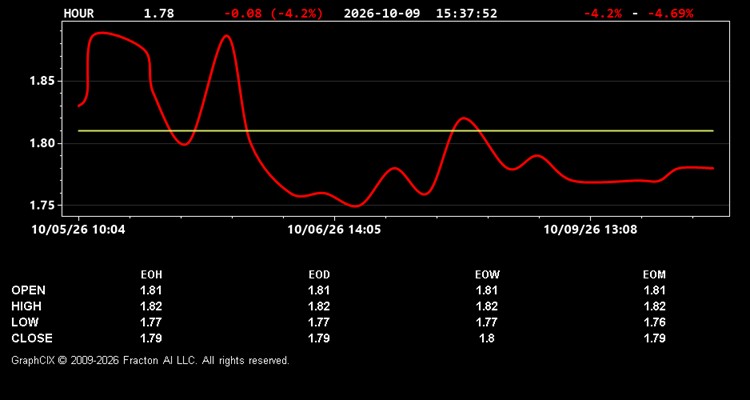750x400 pixels.
Task: Select the EOD column header
Action: (x=319, y=275)
